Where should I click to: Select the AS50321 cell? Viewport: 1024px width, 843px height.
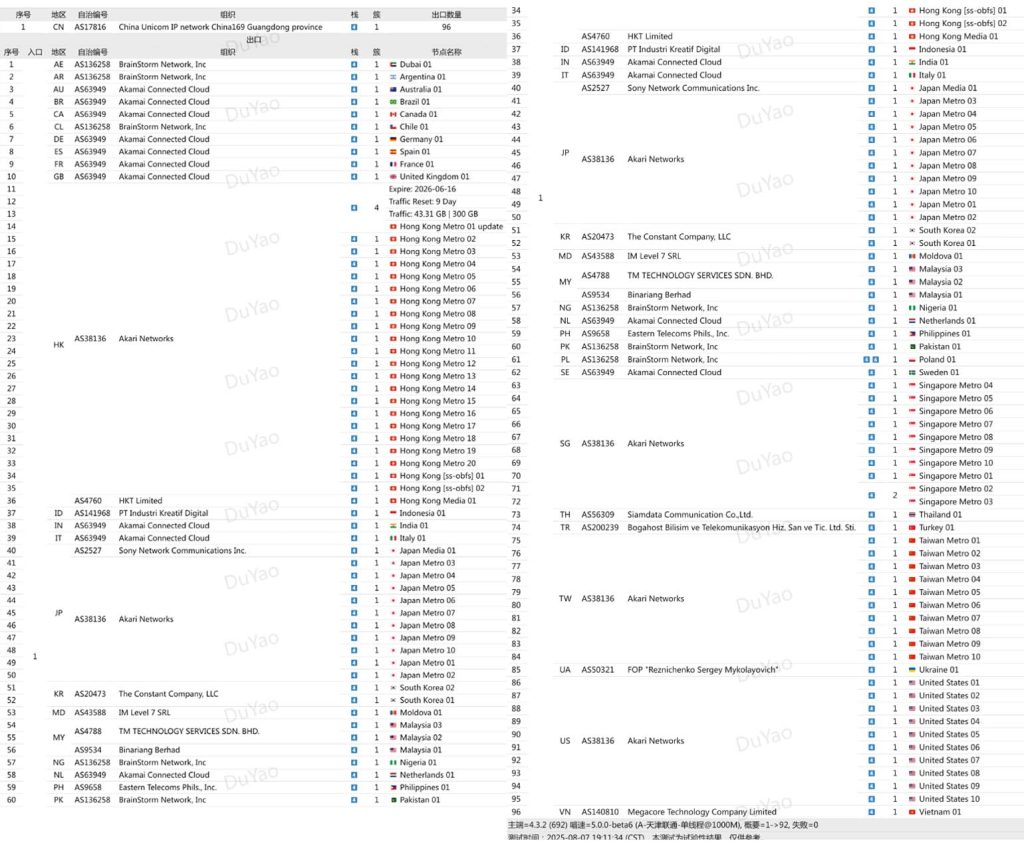(x=598, y=670)
